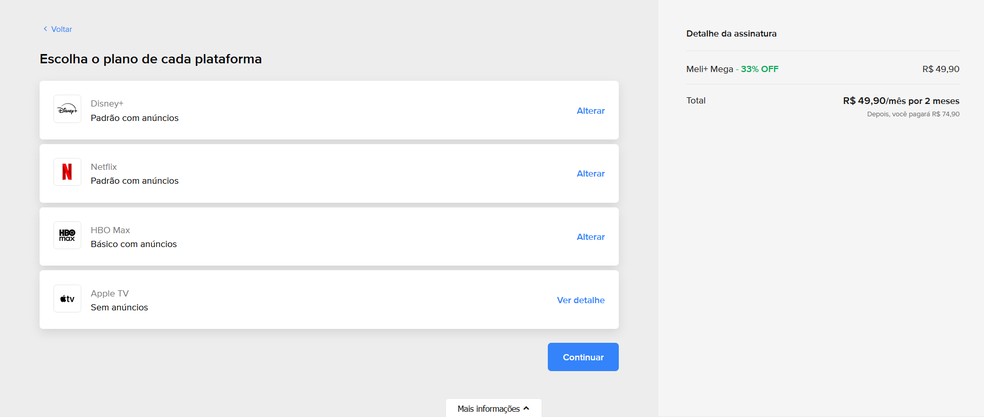The image size is (984, 420).
Task: Click the chevron arrow on Mais informações
Action: (526, 408)
